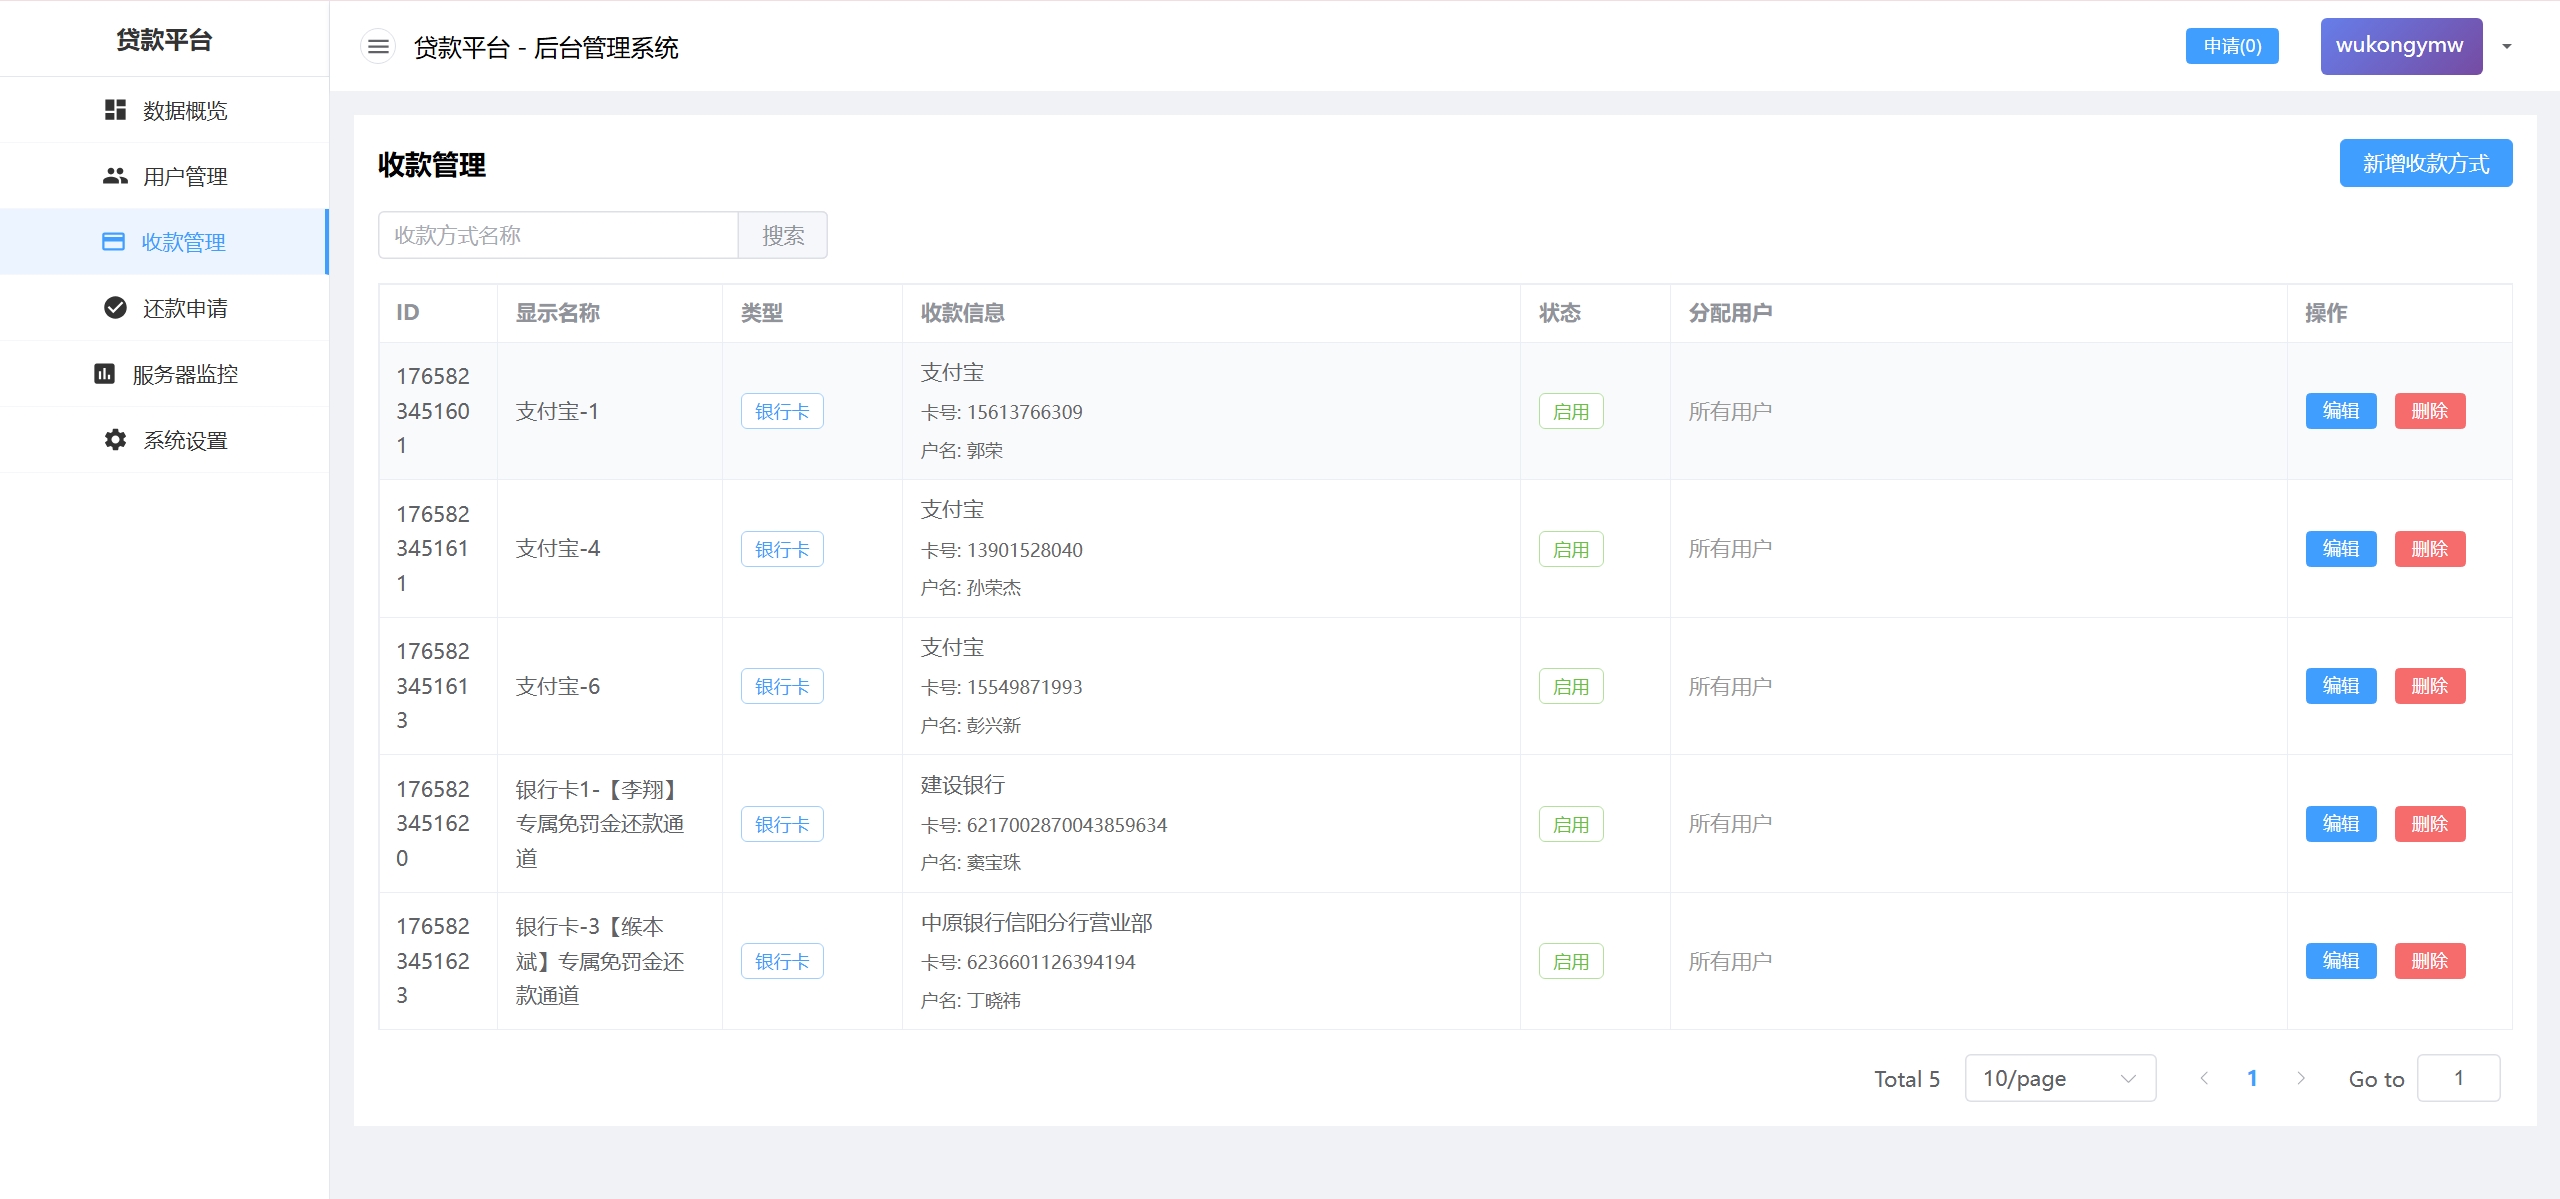Open the 10/page size selector
This screenshot has height=1199, width=2560.
click(2059, 1078)
